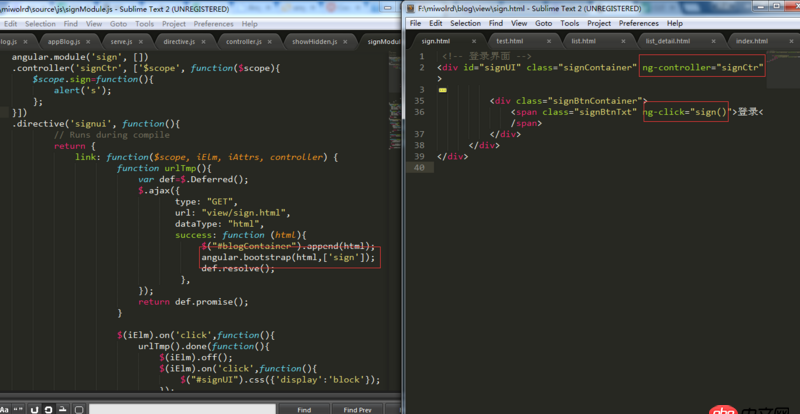Expand folded code marker on line 3
The height and width of the screenshot is (414, 800).
pyautogui.click(x=442, y=90)
